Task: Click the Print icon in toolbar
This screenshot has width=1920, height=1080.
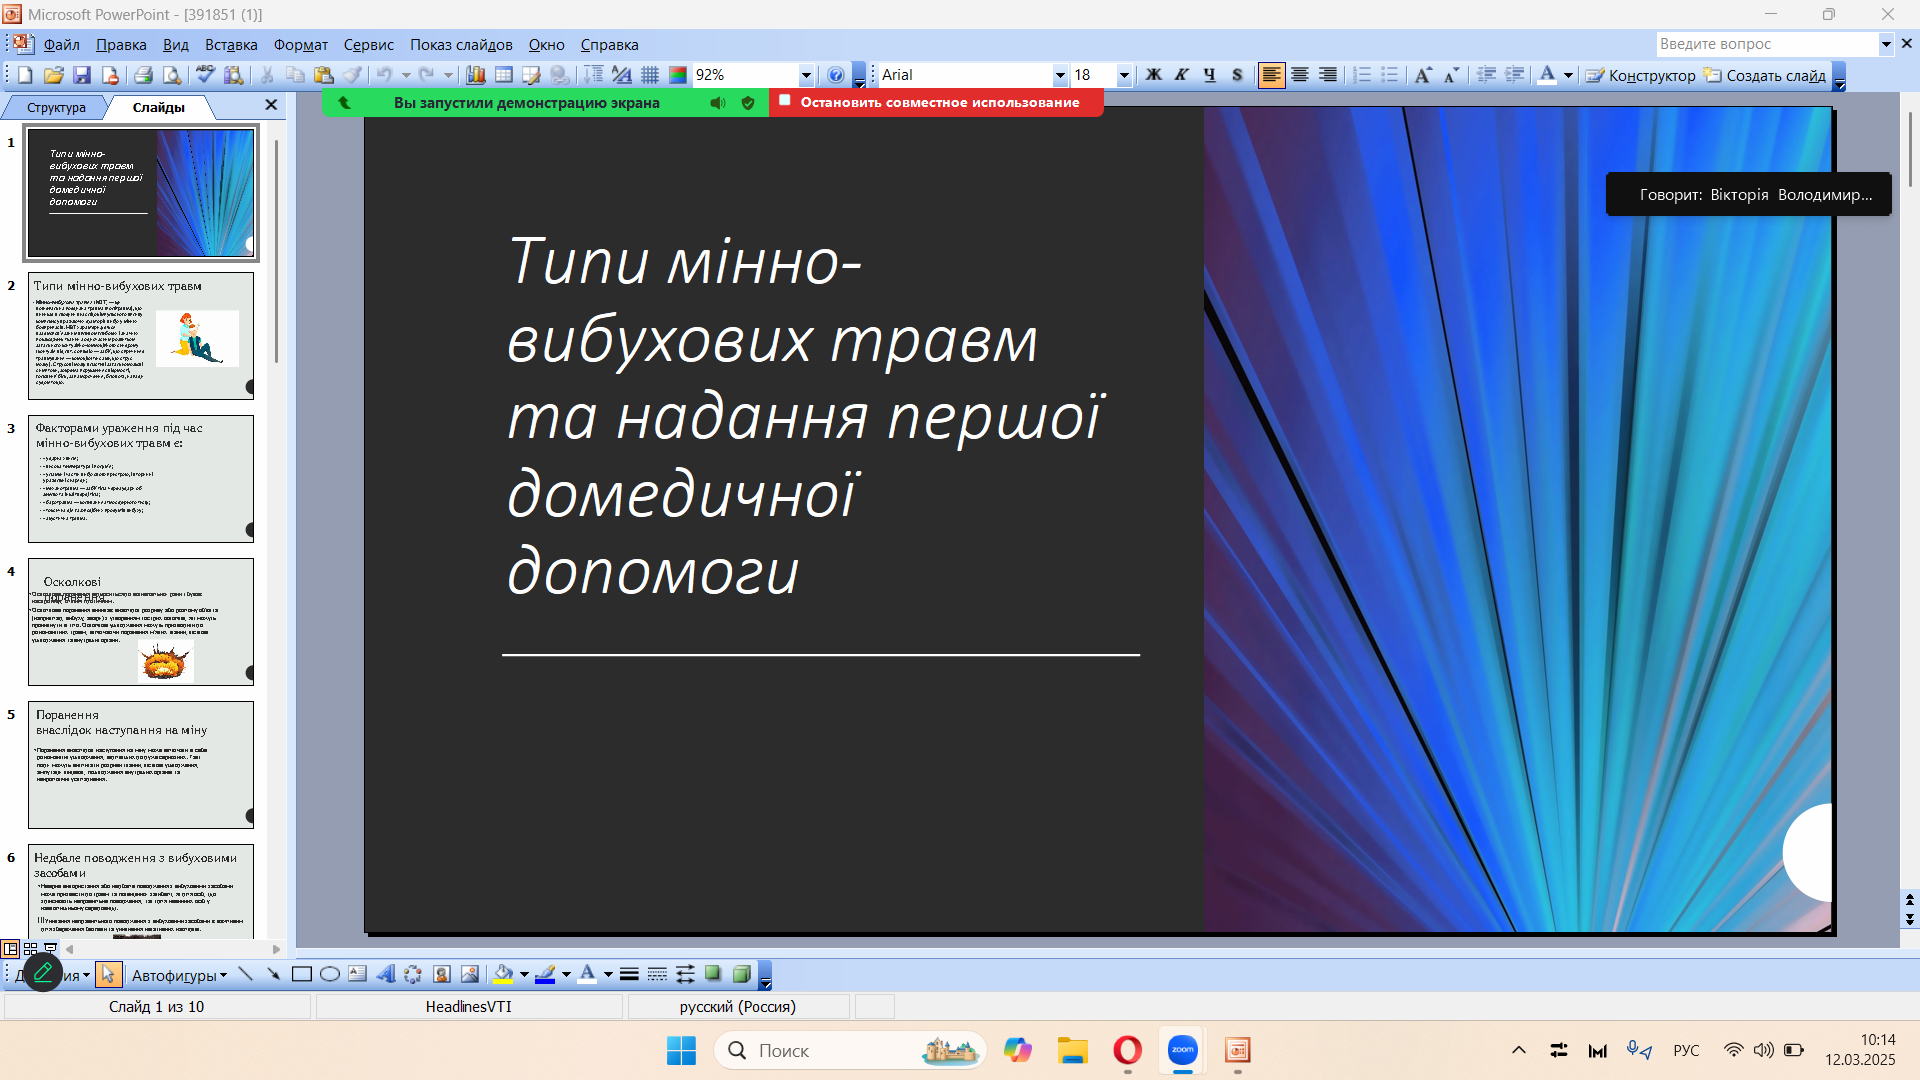Action: click(x=143, y=75)
